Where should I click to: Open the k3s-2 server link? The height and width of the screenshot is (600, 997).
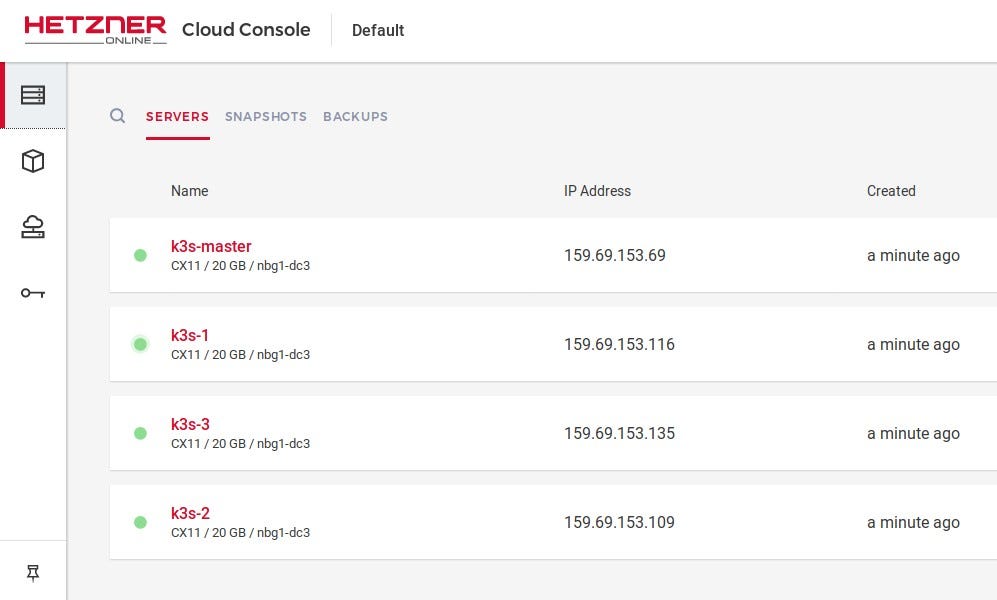(190, 513)
